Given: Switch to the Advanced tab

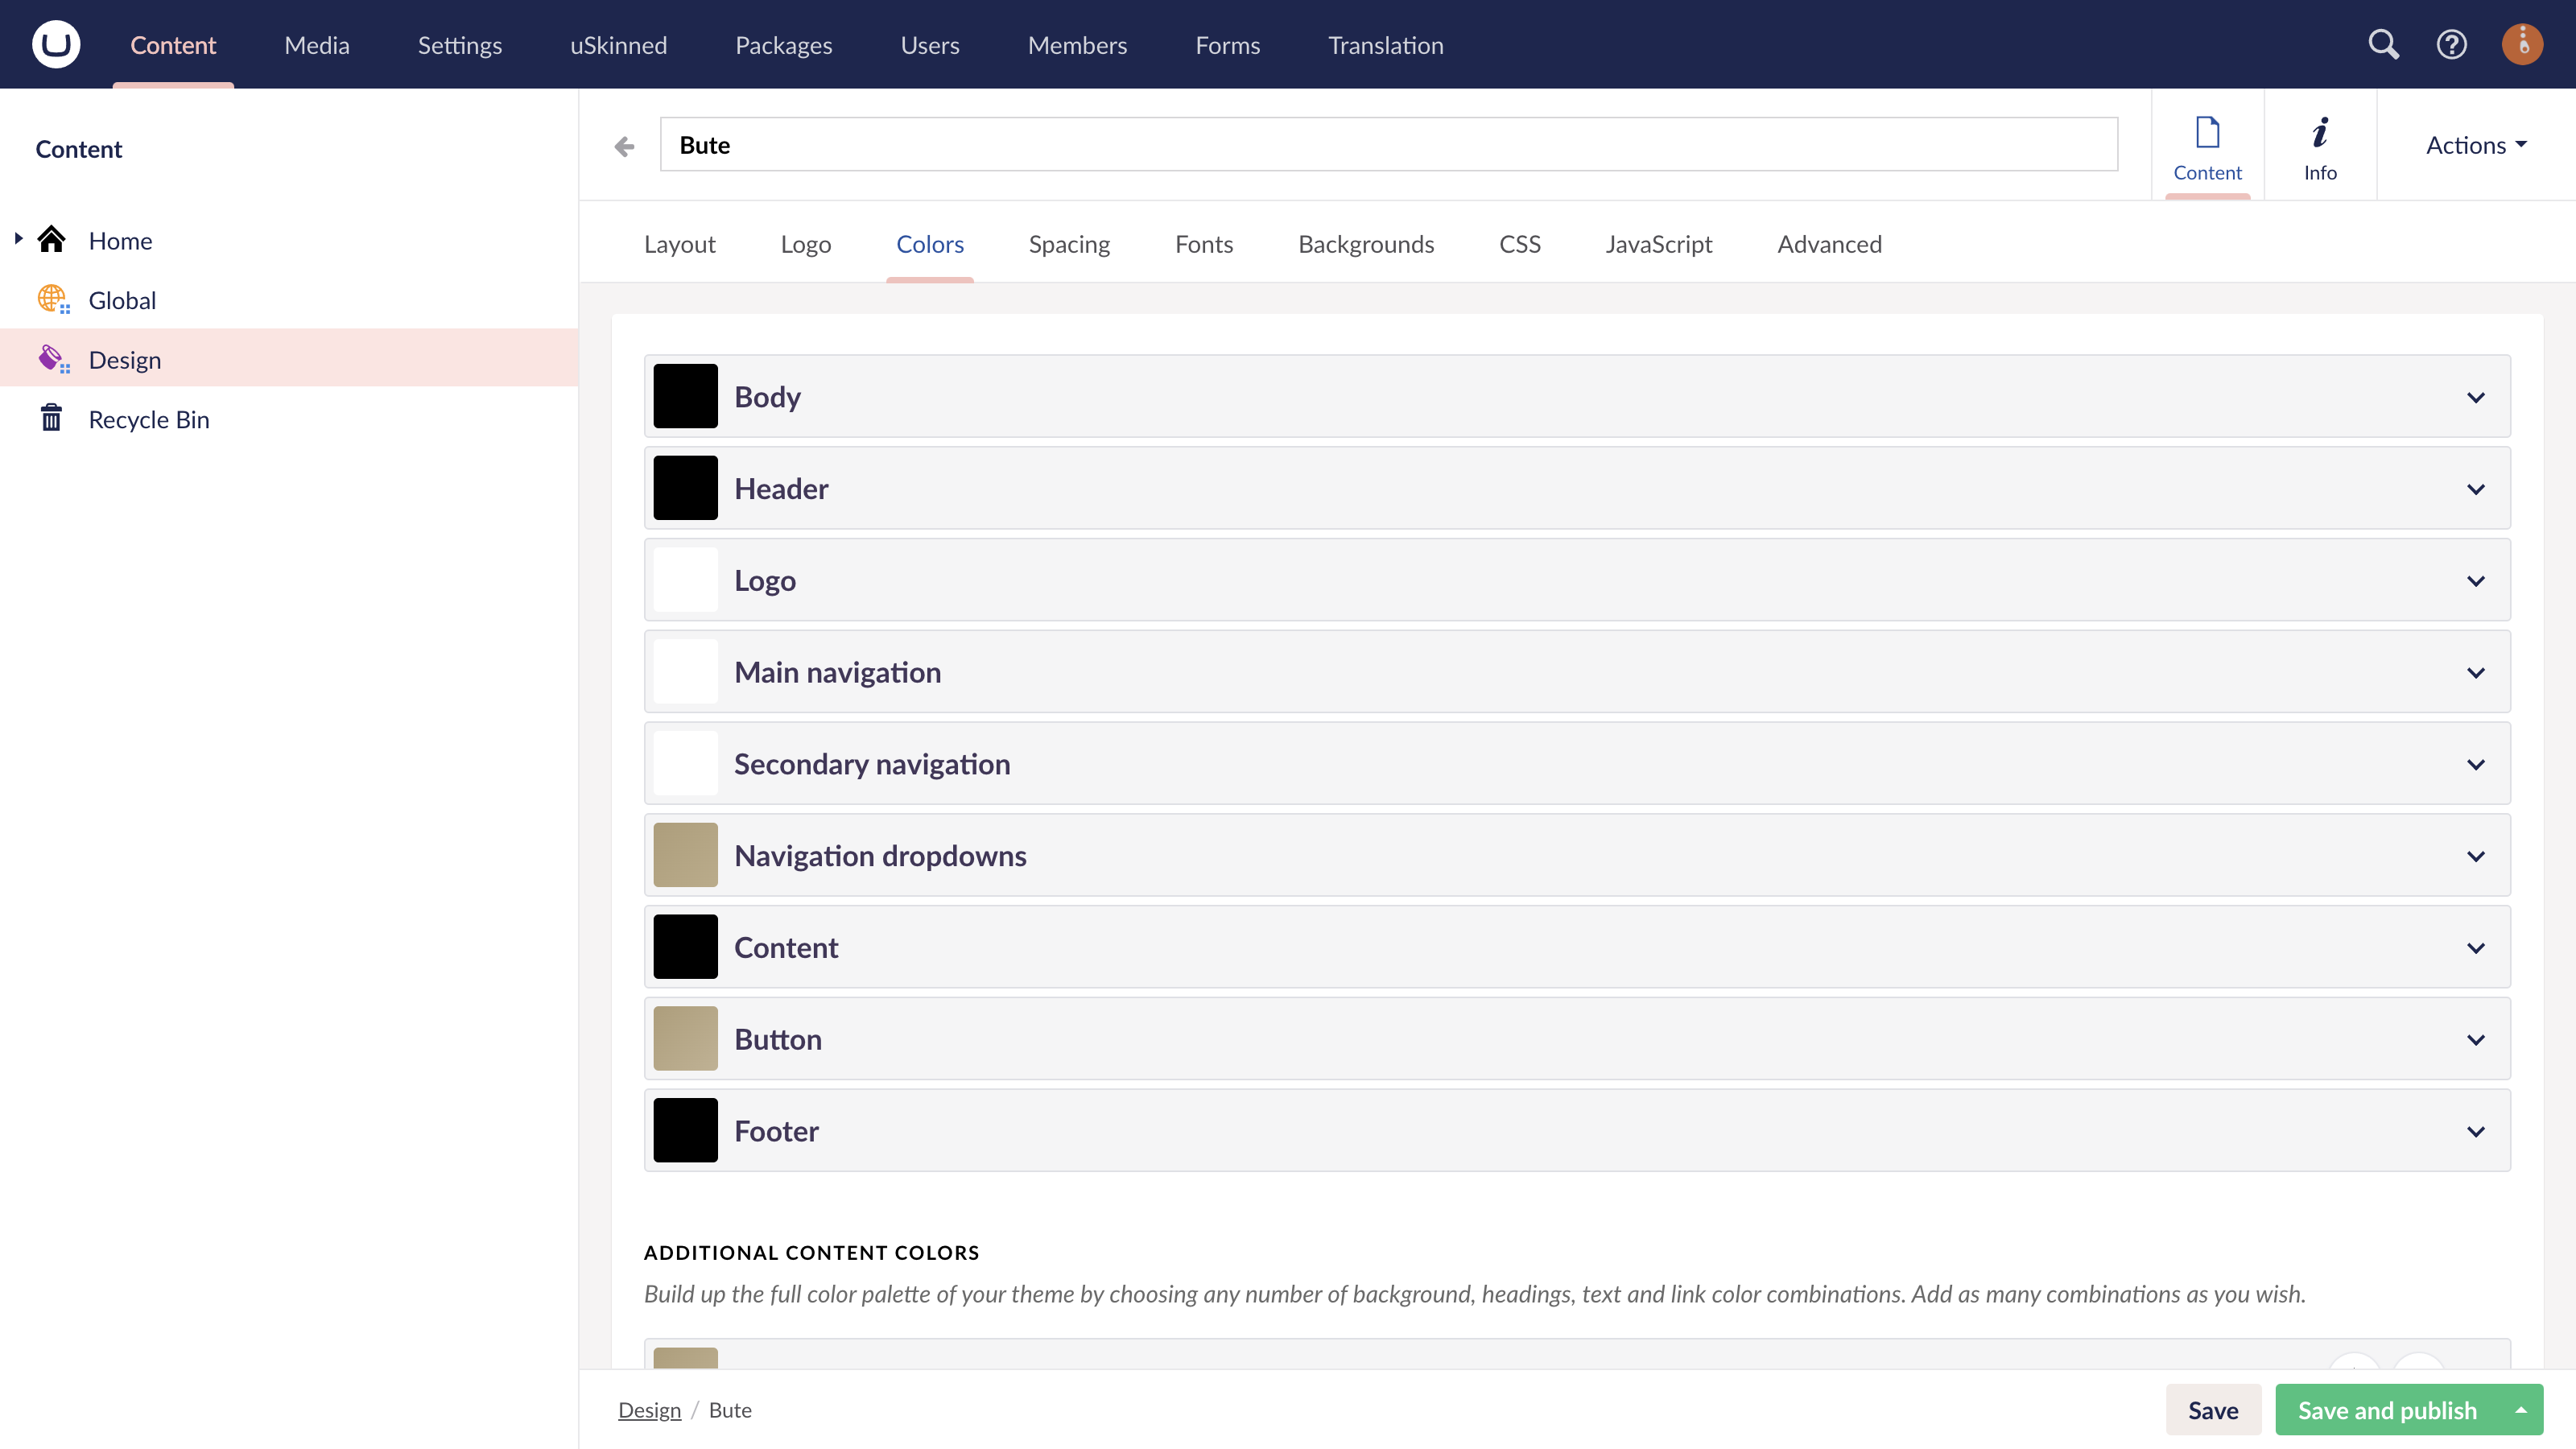Looking at the screenshot, I should [1829, 244].
